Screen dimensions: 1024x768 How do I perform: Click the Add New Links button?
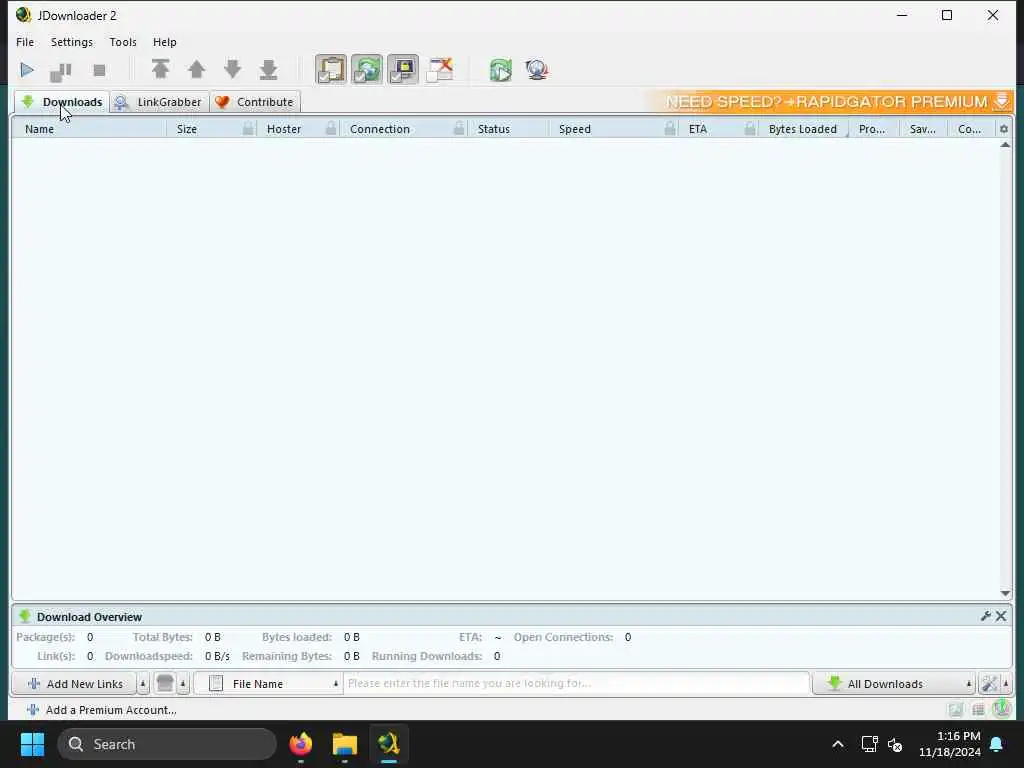(x=74, y=684)
